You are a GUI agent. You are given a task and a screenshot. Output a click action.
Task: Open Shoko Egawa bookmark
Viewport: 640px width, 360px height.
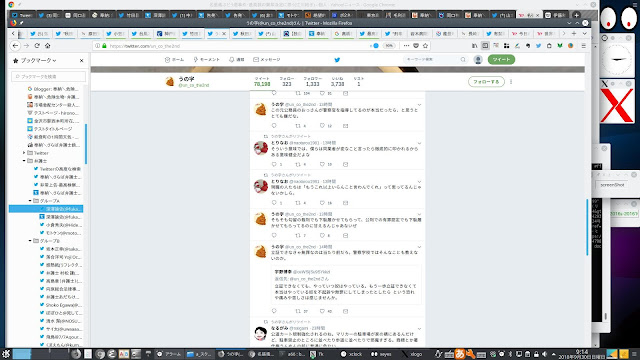pyautogui.click(x=60, y=305)
